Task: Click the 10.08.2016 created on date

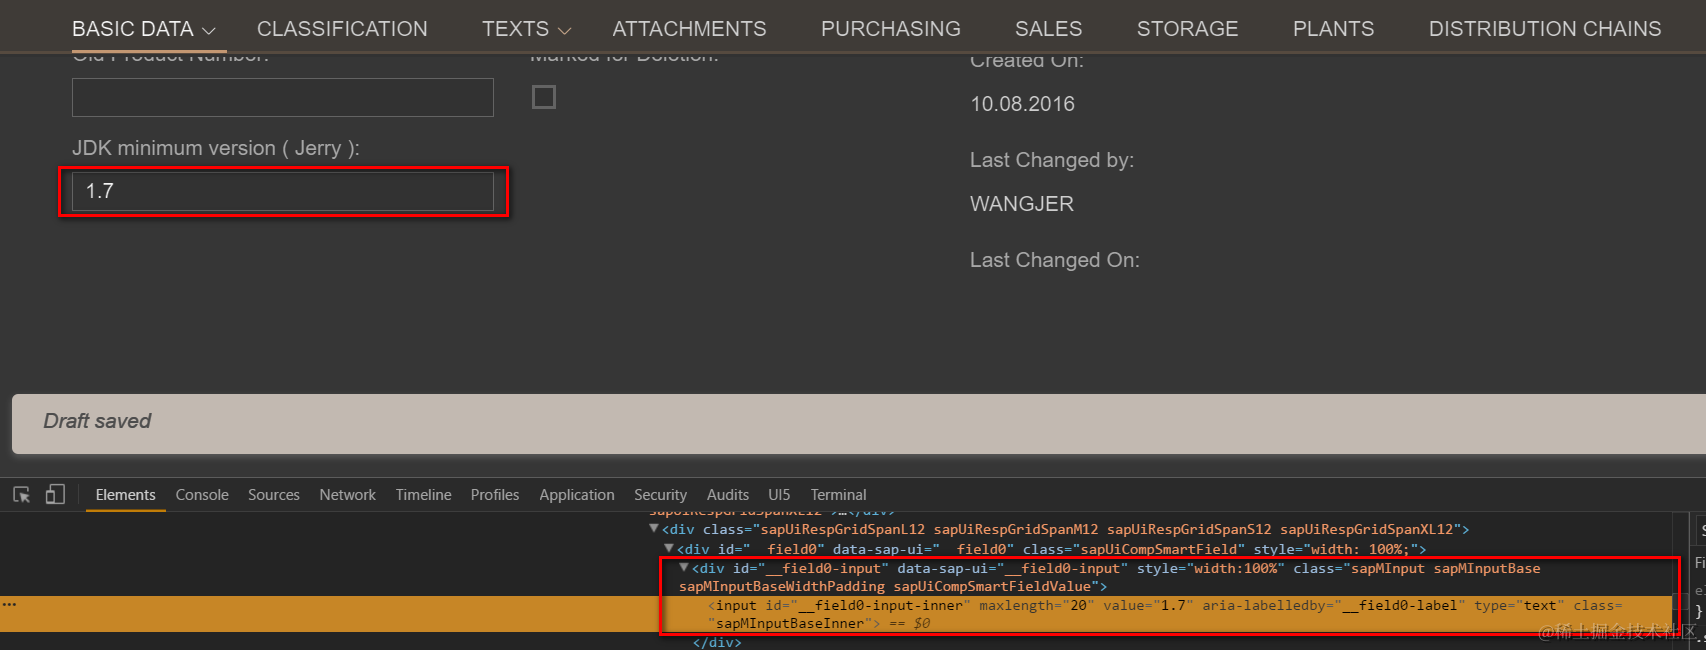Action: pyautogui.click(x=1022, y=104)
